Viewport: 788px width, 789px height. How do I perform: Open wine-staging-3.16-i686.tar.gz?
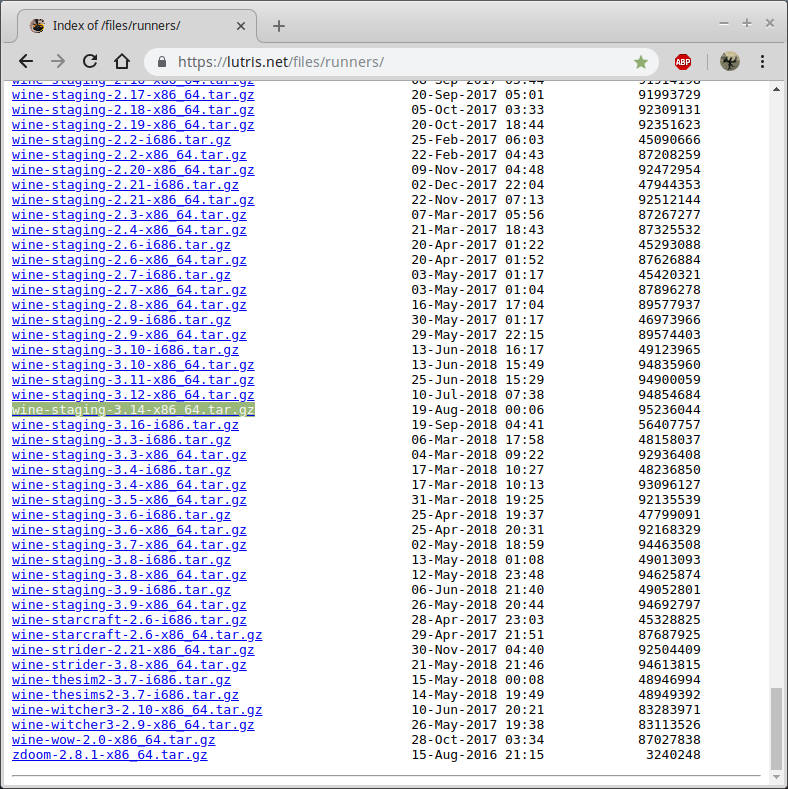(x=125, y=425)
